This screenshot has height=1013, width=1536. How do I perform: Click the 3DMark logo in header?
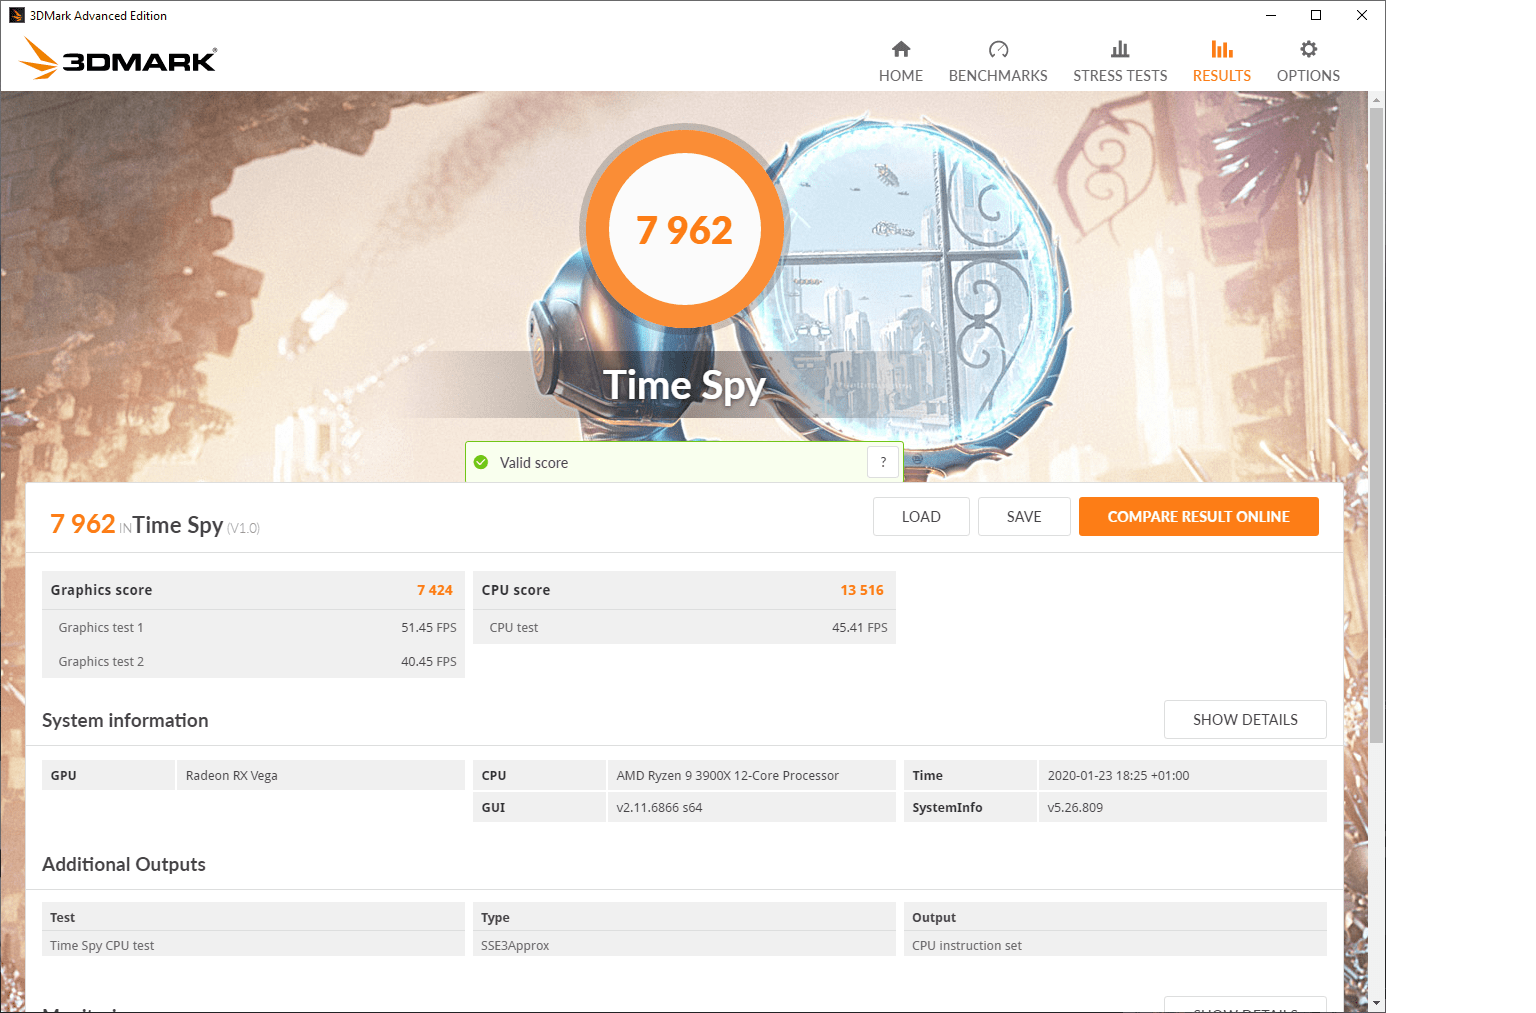coord(118,58)
